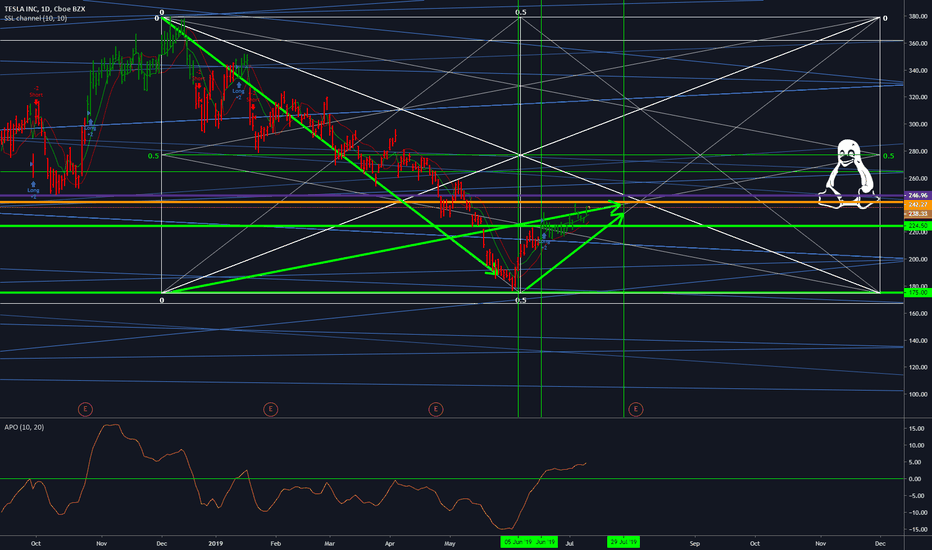Open the TESLA INC, 1D, Cboe BZX title
Viewport: 932px width, 550px height.
(x=45, y=9)
